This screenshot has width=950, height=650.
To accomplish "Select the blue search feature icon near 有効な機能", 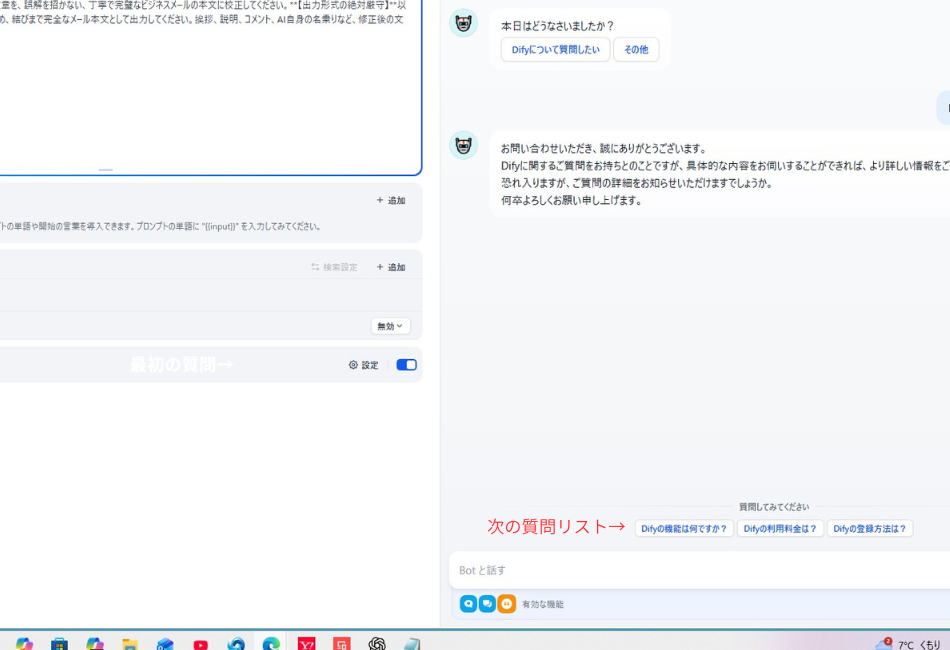I will coord(468,603).
